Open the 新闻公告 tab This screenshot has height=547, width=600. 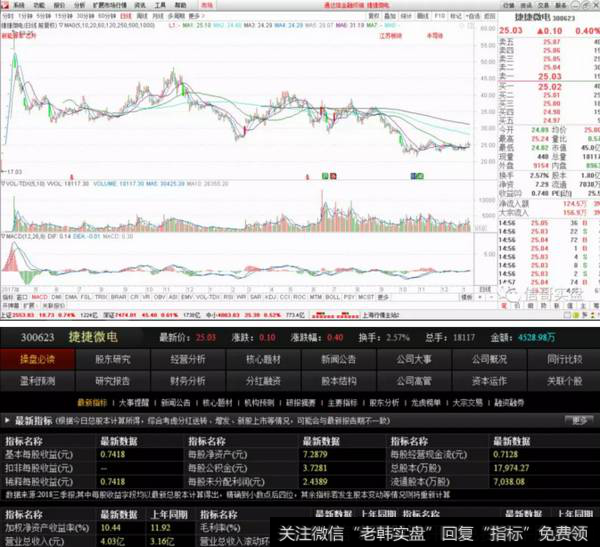click(339, 359)
